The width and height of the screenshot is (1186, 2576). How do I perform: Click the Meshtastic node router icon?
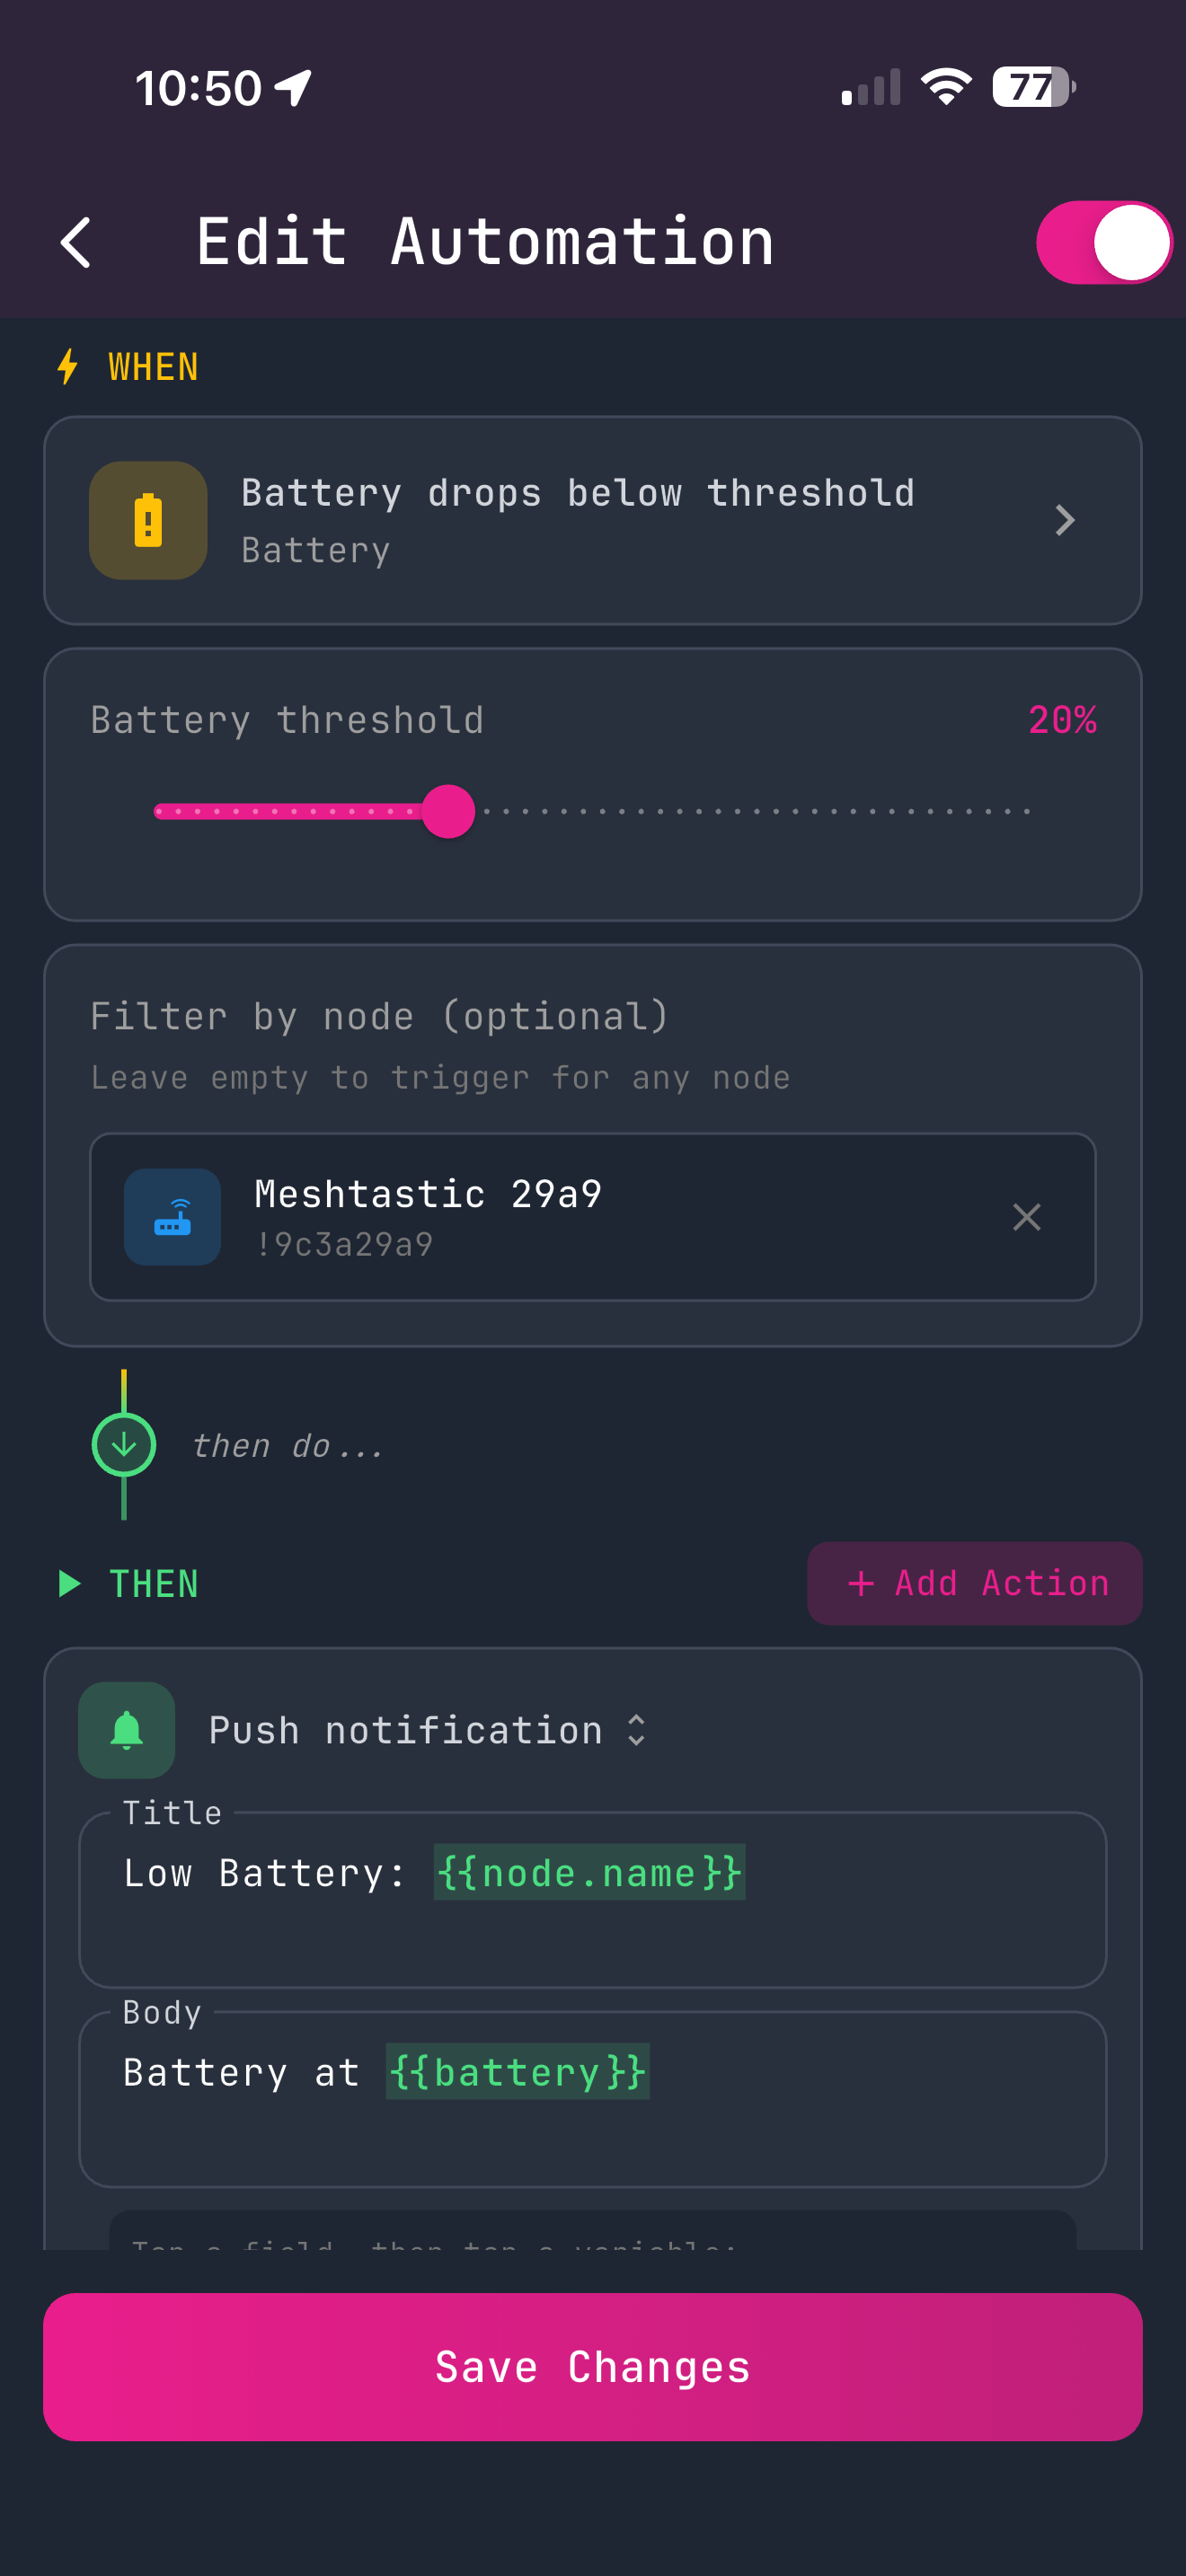(x=172, y=1216)
